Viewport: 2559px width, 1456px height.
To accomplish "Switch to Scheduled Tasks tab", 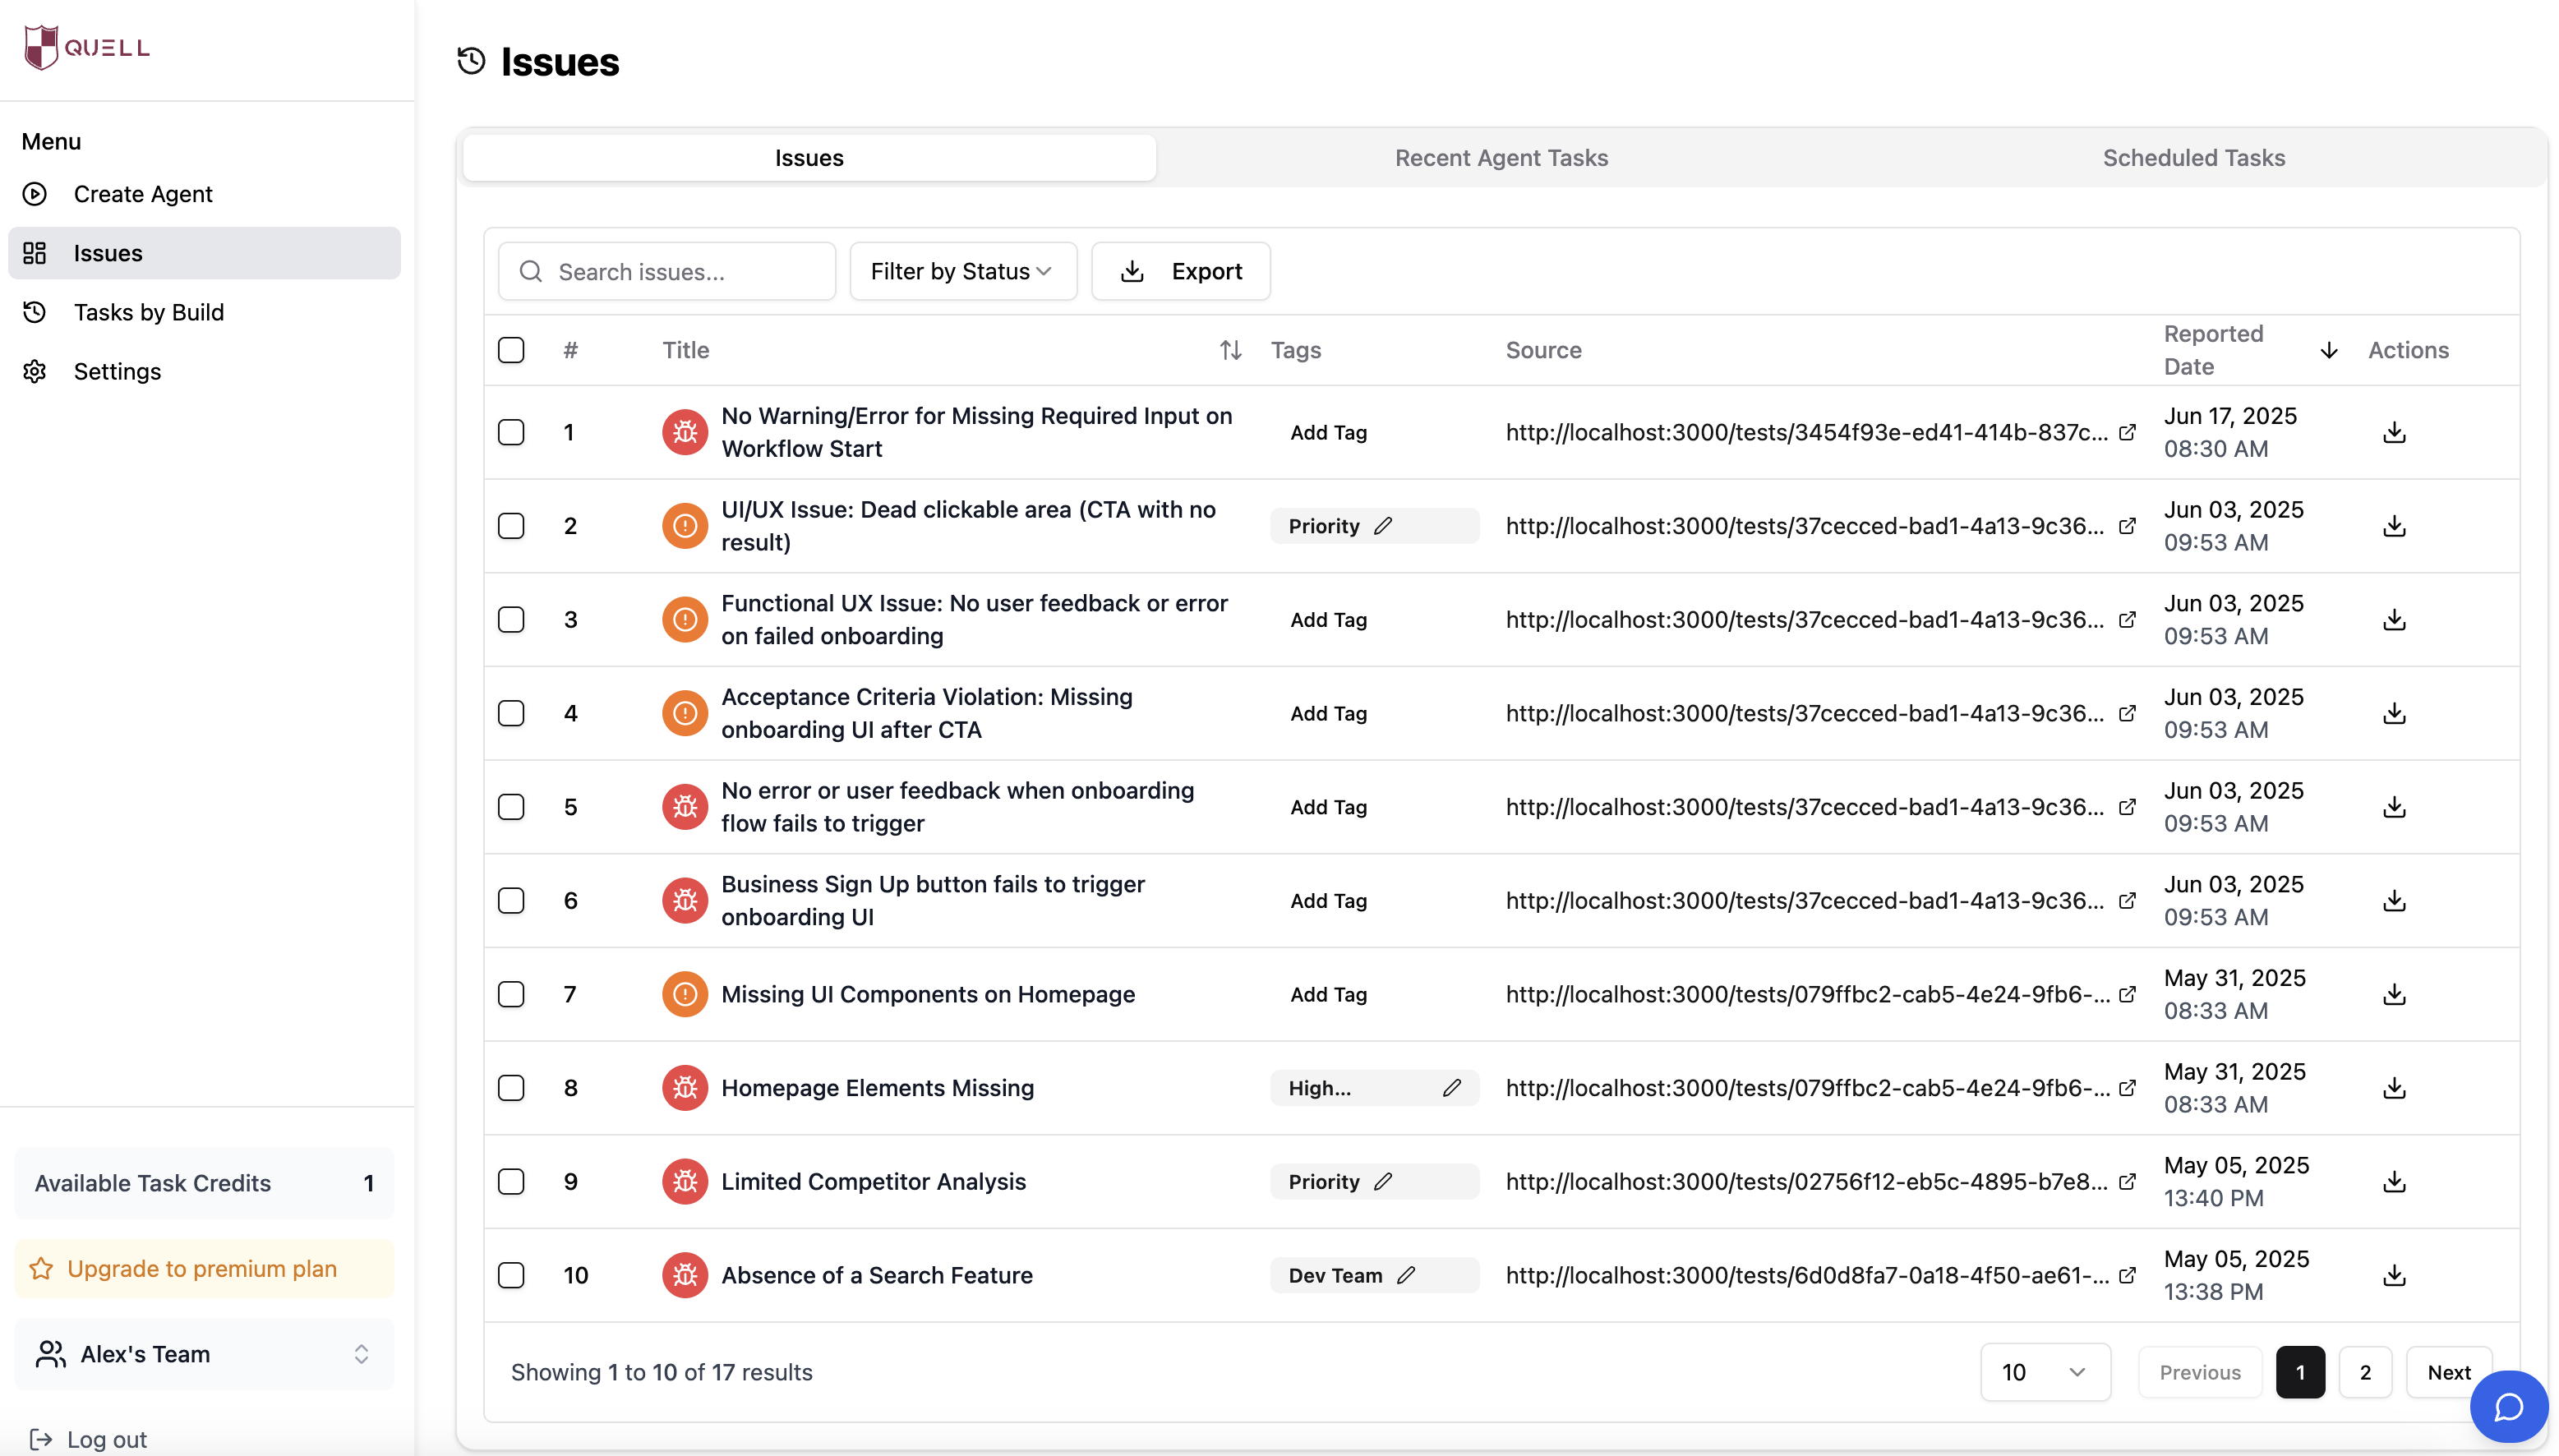I will [2193, 158].
